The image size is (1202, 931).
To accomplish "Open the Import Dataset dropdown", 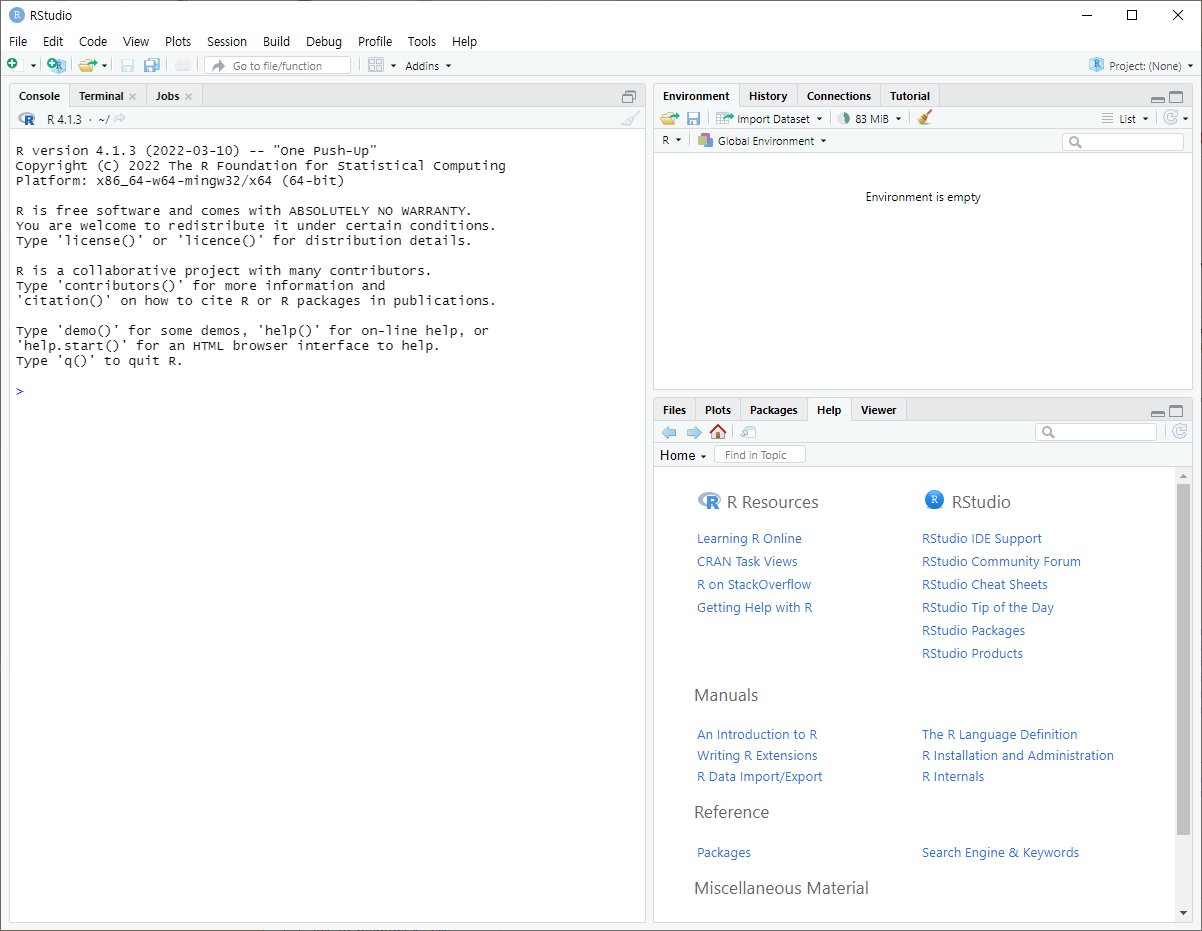I will [x=769, y=118].
